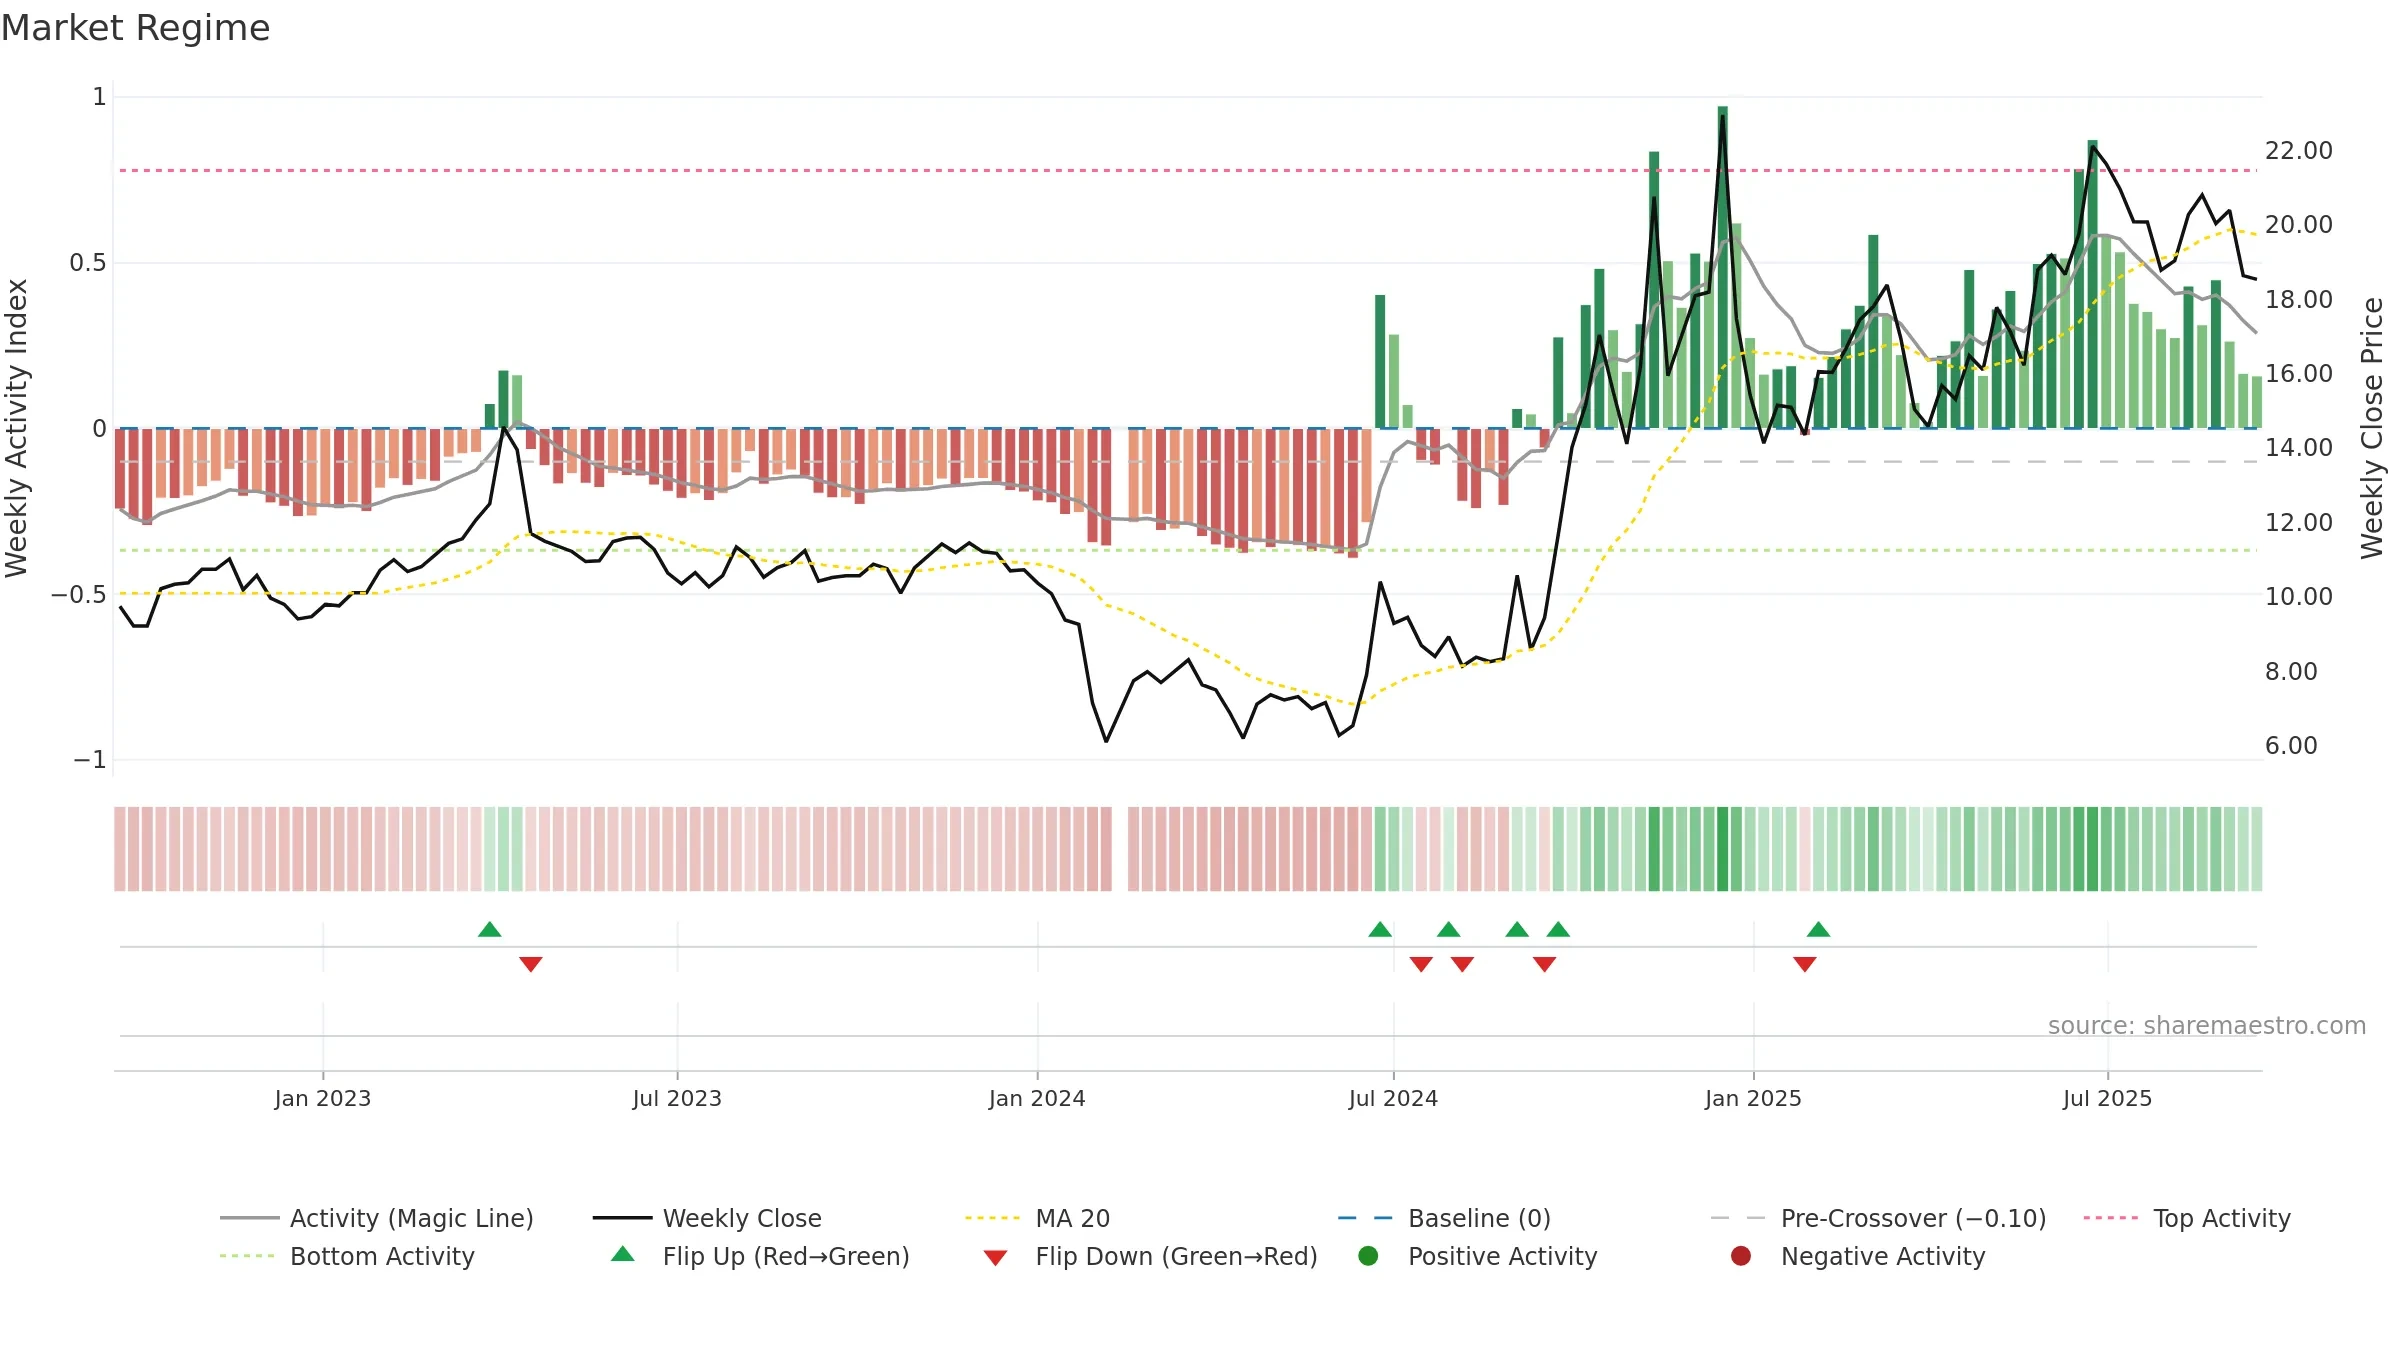Viewport: 2400px width, 1350px height.
Task: Click the −0.5 activity axis tick
Action: coord(79,595)
